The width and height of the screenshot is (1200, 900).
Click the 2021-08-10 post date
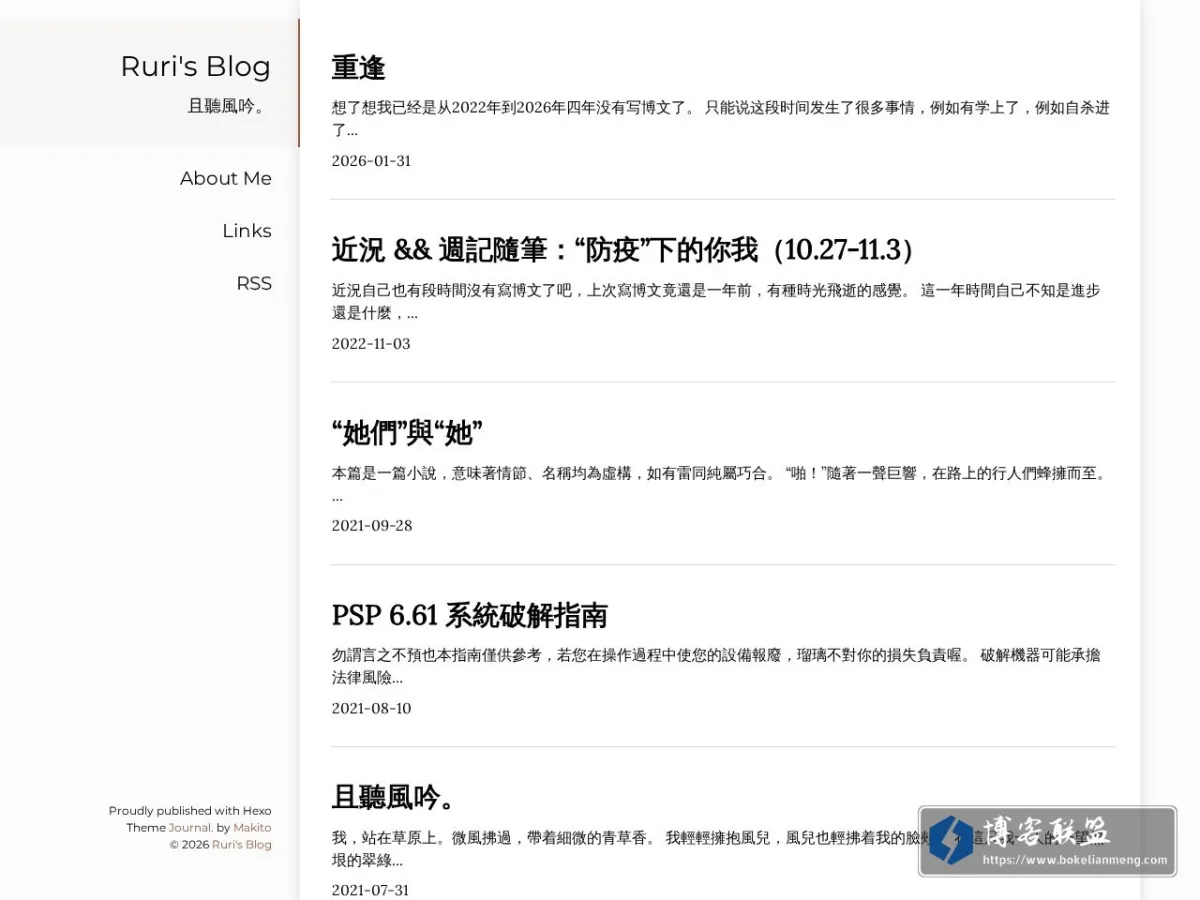click(x=371, y=709)
